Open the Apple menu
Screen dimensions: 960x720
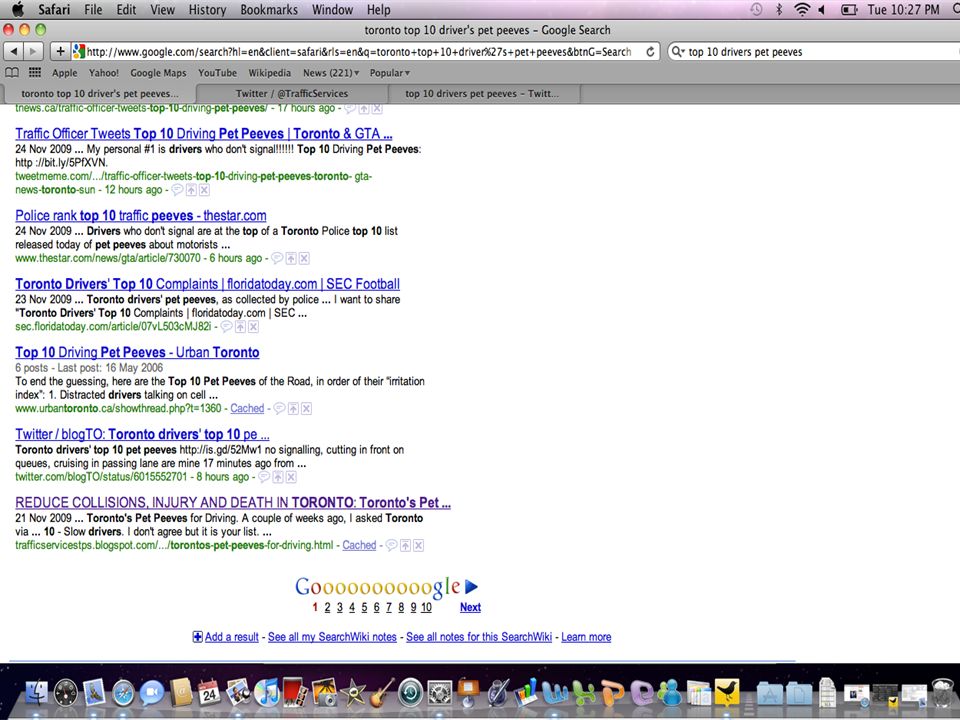[18, 9]
